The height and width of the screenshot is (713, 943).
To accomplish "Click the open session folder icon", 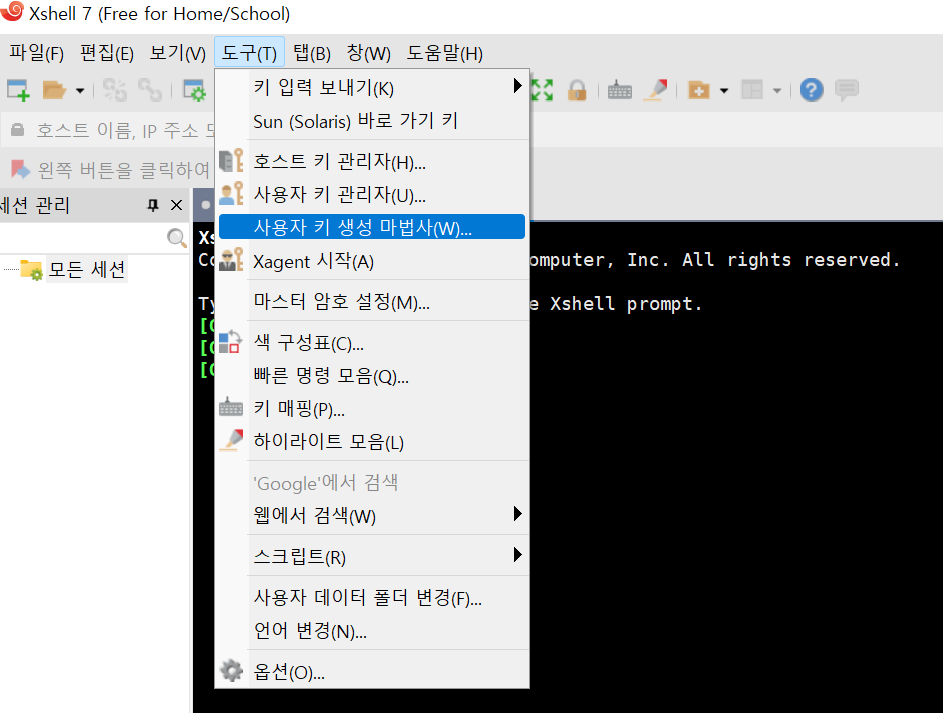I will pos(54,90).
